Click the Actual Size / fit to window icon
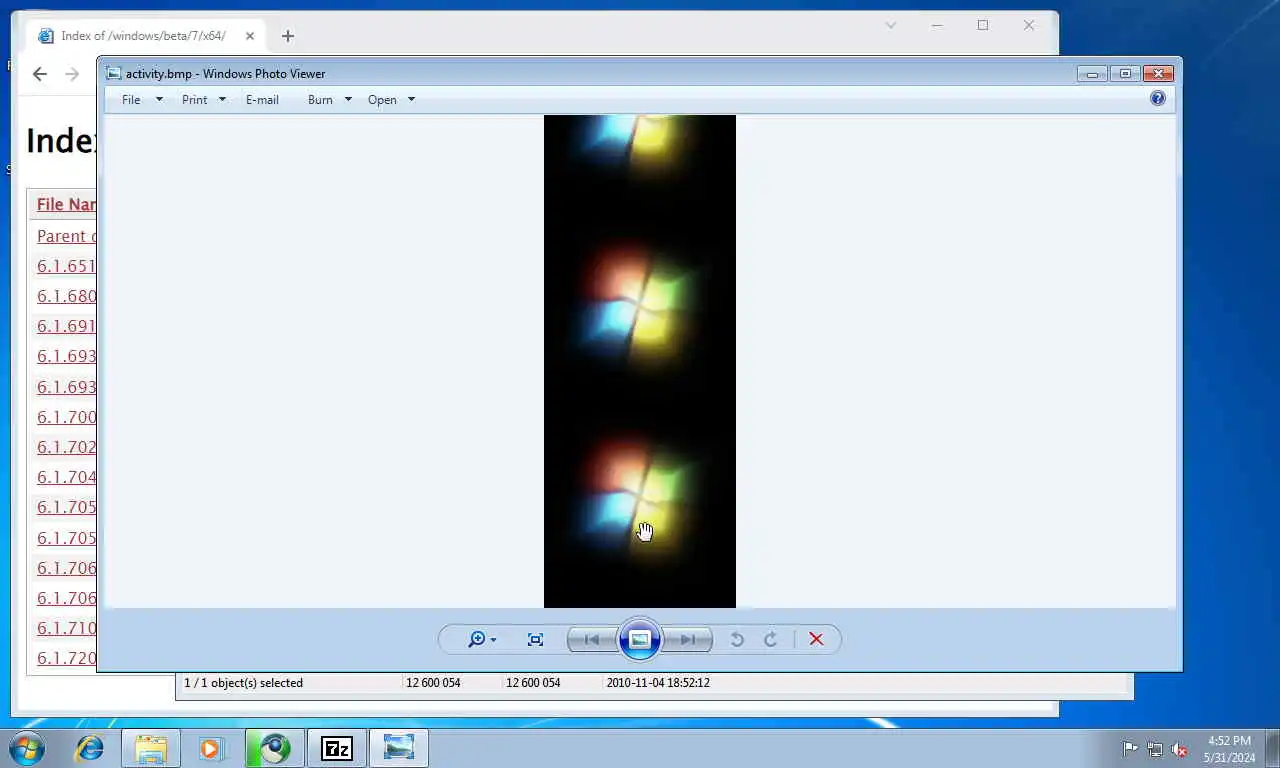 [x=535, y=640]
